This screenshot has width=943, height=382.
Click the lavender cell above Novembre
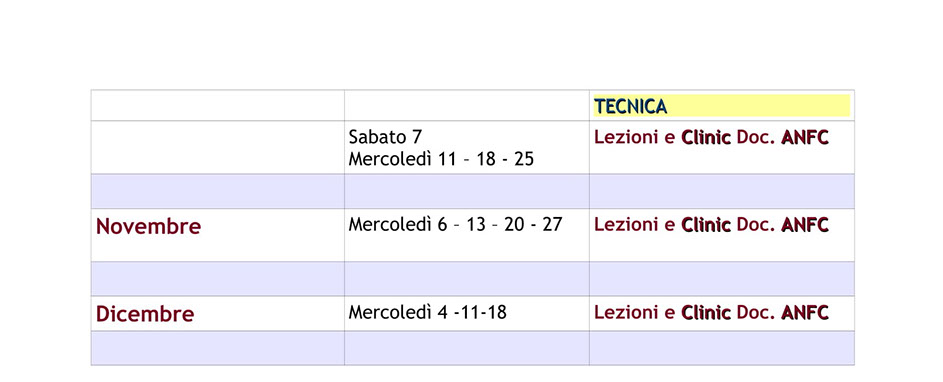point(218,191)
